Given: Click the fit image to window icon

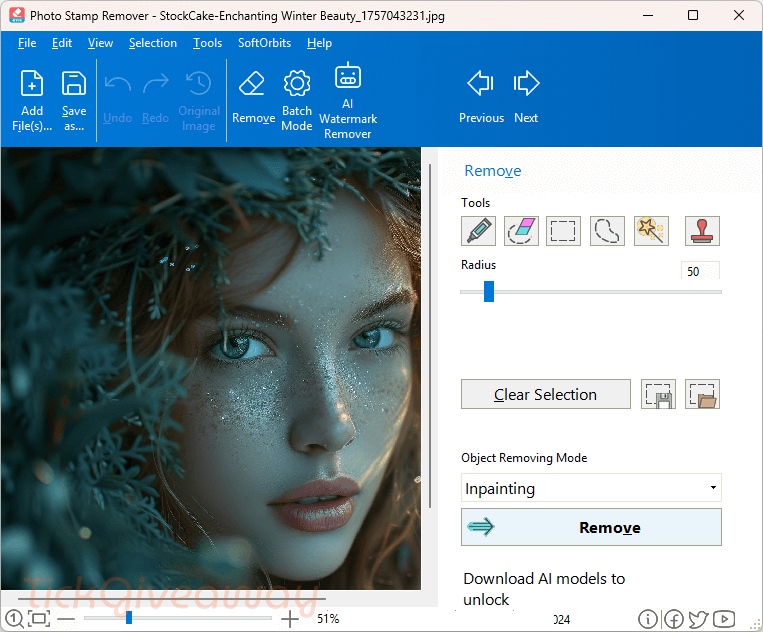Looking at the screenshot, I should [x=39, y=619].
